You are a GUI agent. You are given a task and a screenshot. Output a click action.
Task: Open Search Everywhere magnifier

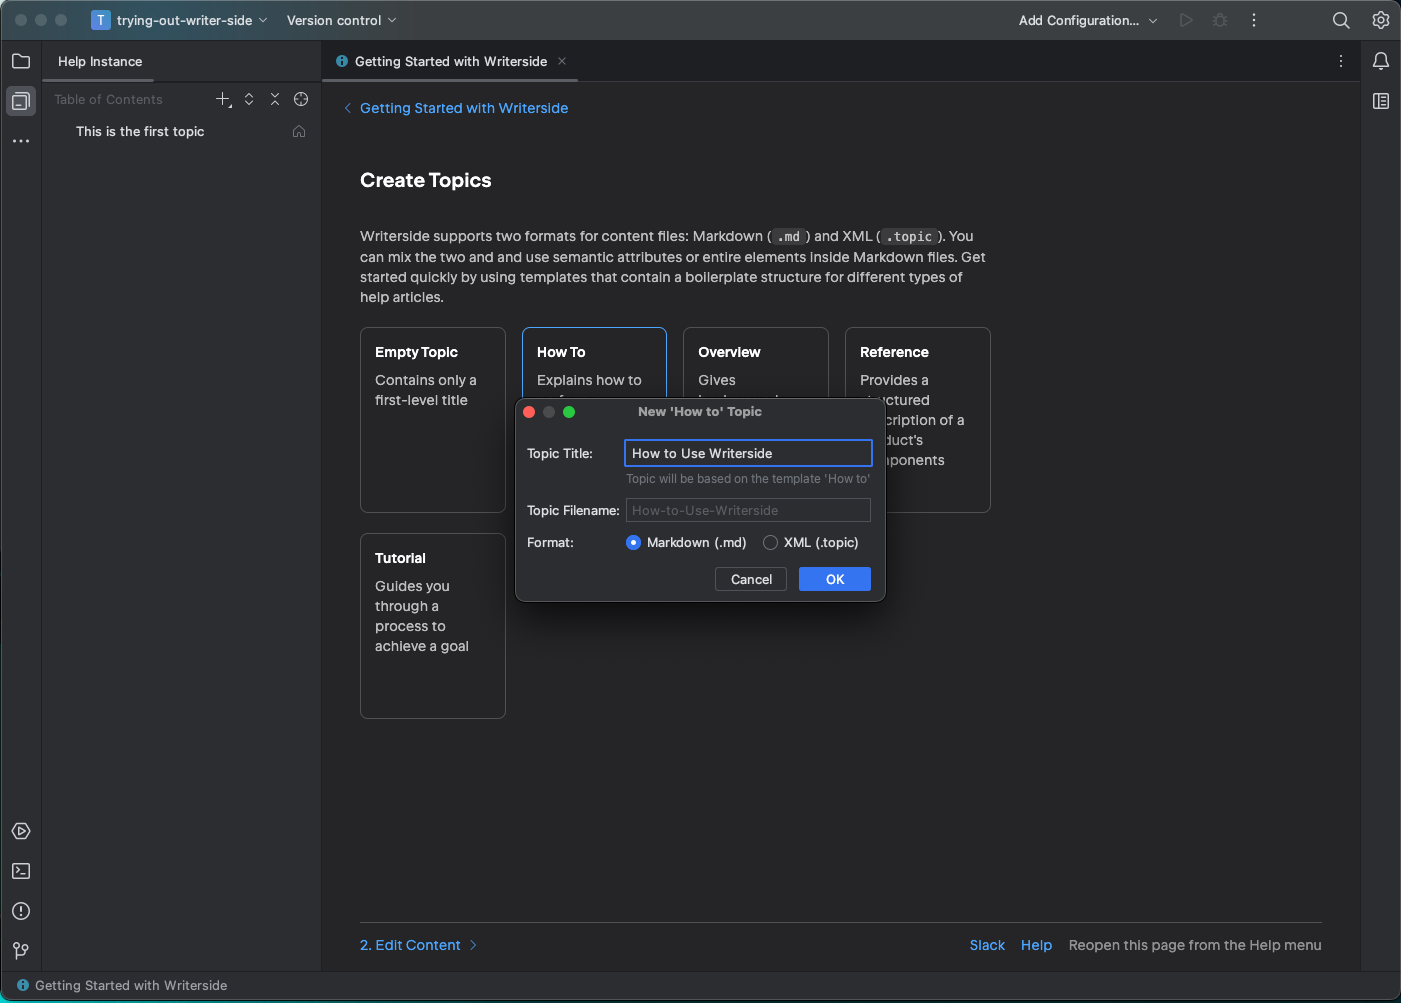coord(1341,20)
